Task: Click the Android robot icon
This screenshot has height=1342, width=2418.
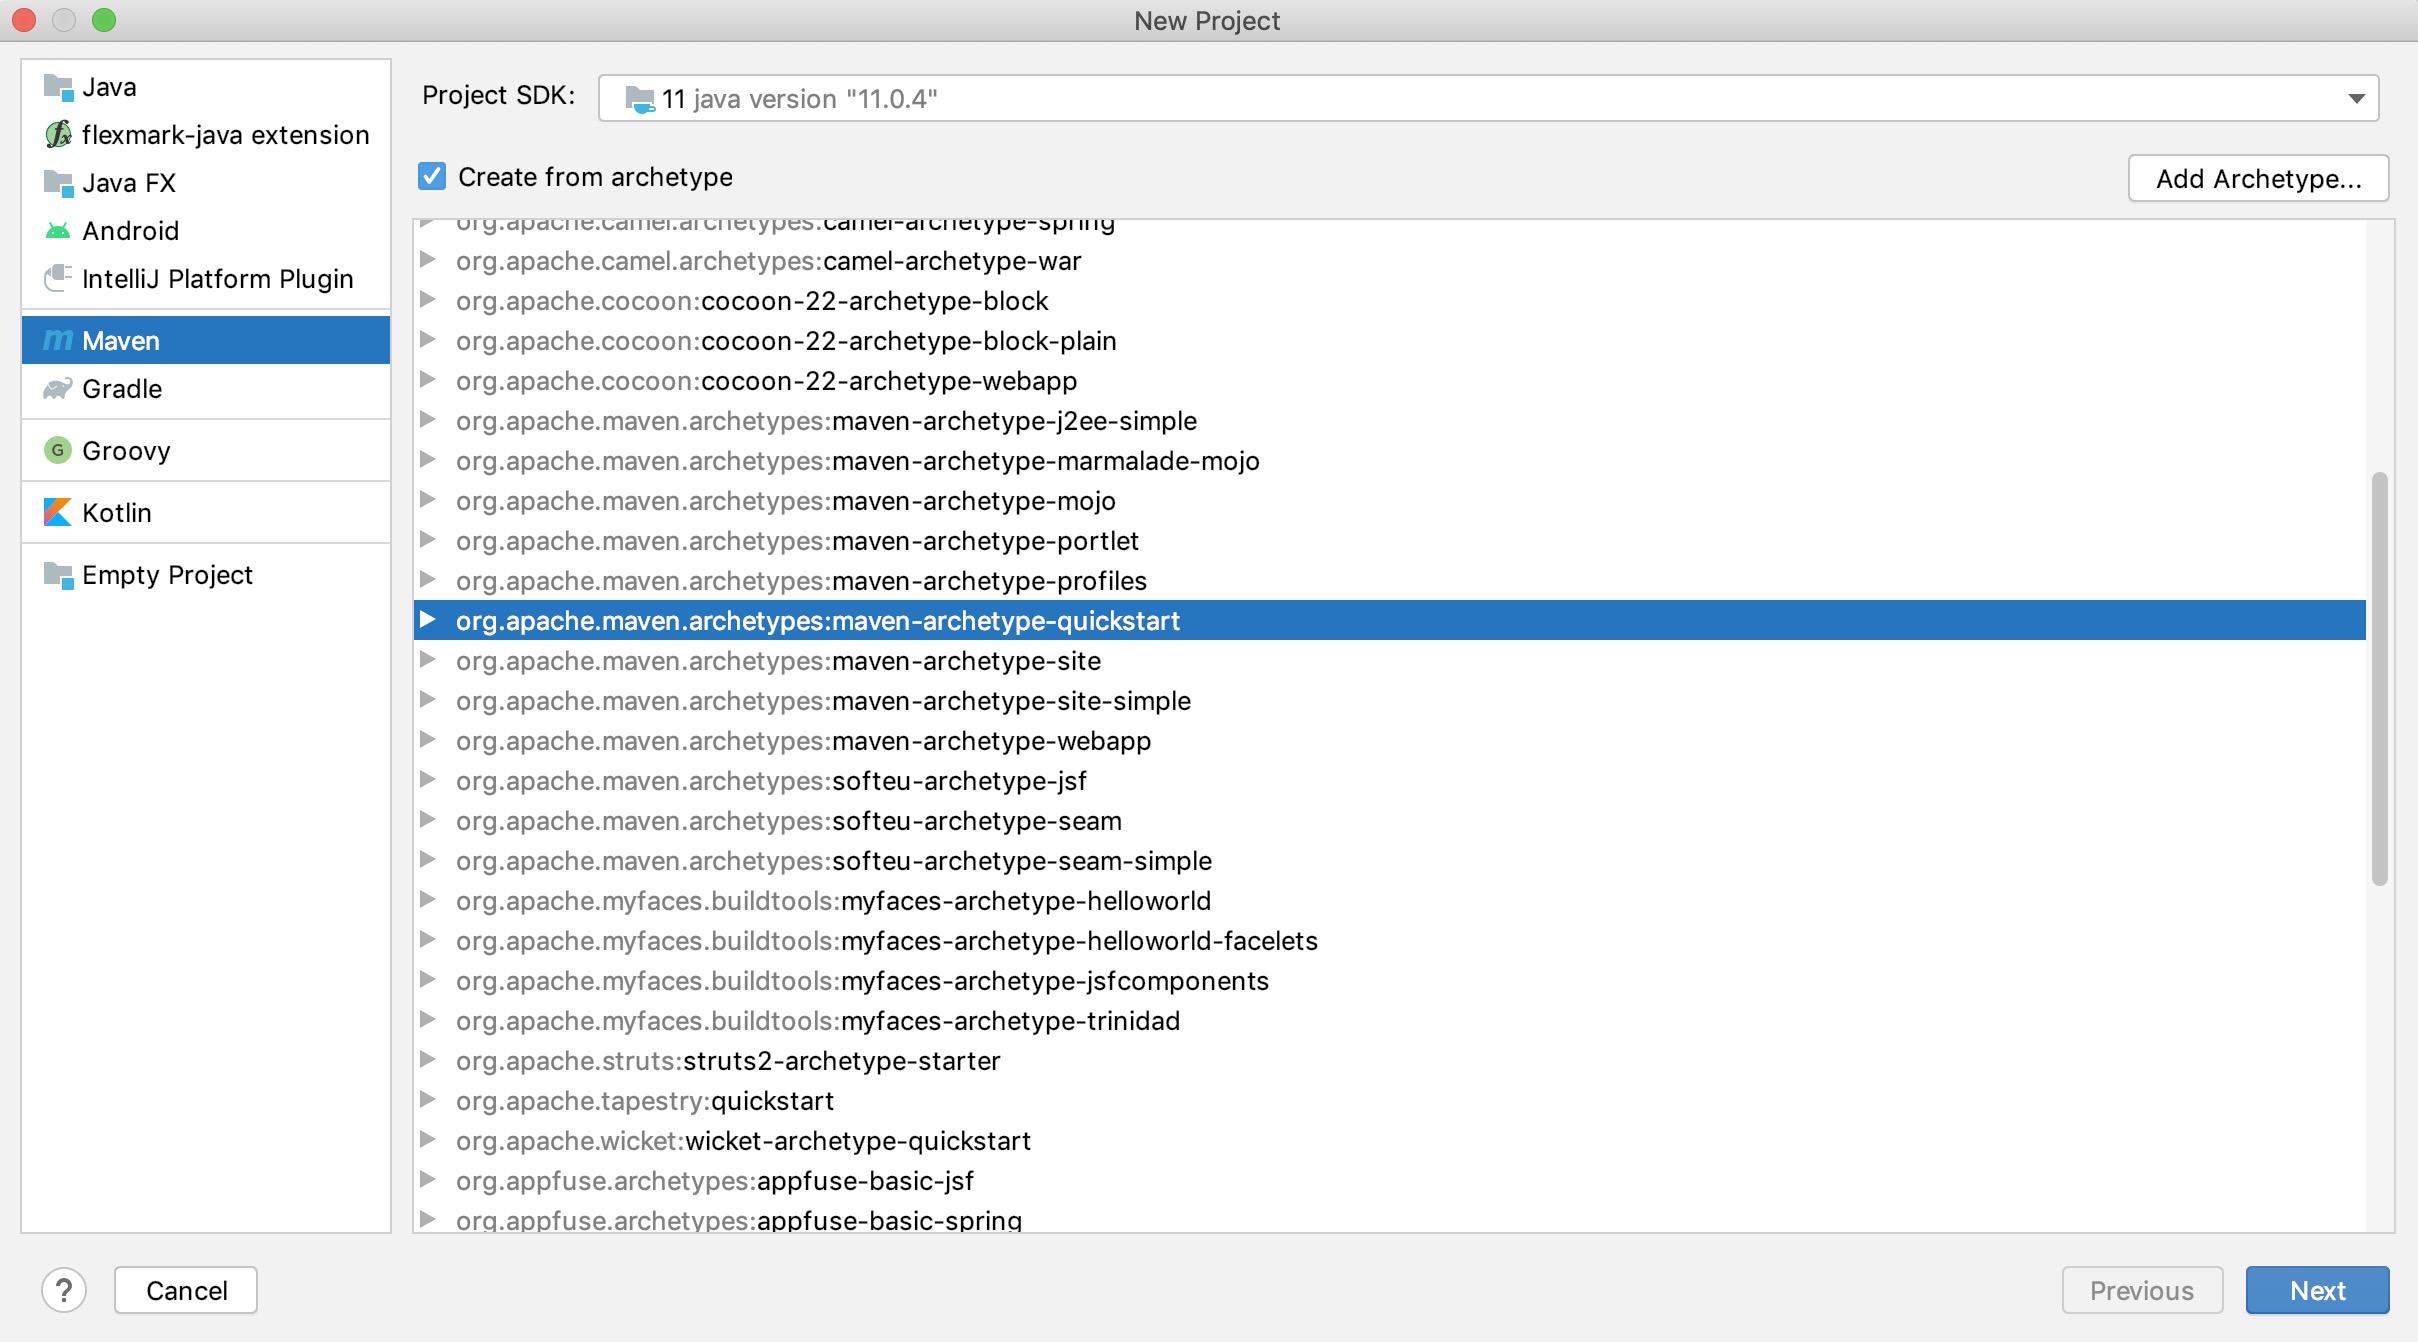Action: tap(58, 231)
